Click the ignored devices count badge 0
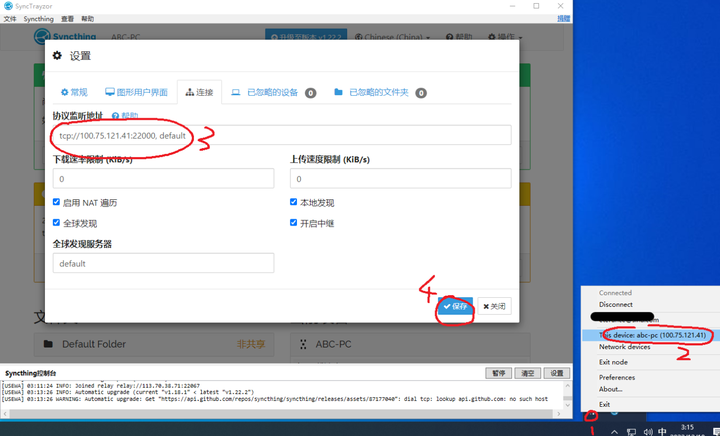This screenshot has width=720, height=436. 311,93
